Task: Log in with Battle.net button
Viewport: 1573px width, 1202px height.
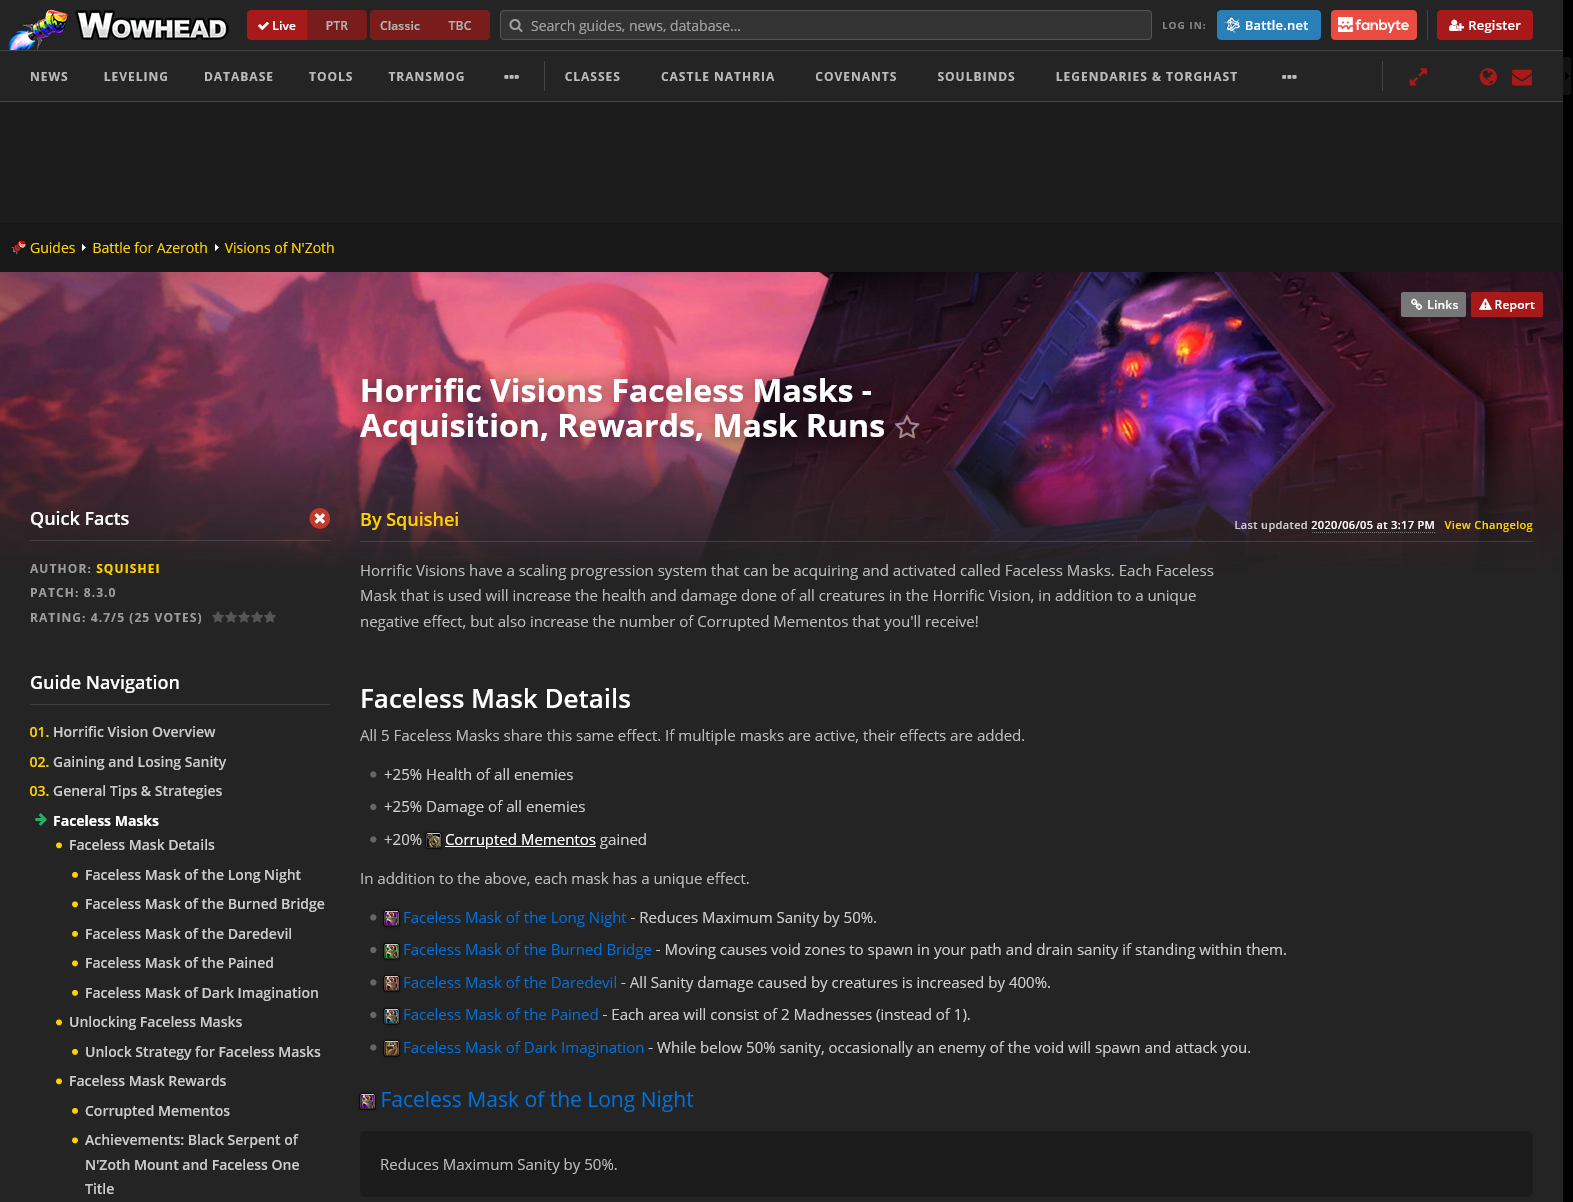Action: coord(1268,25)
